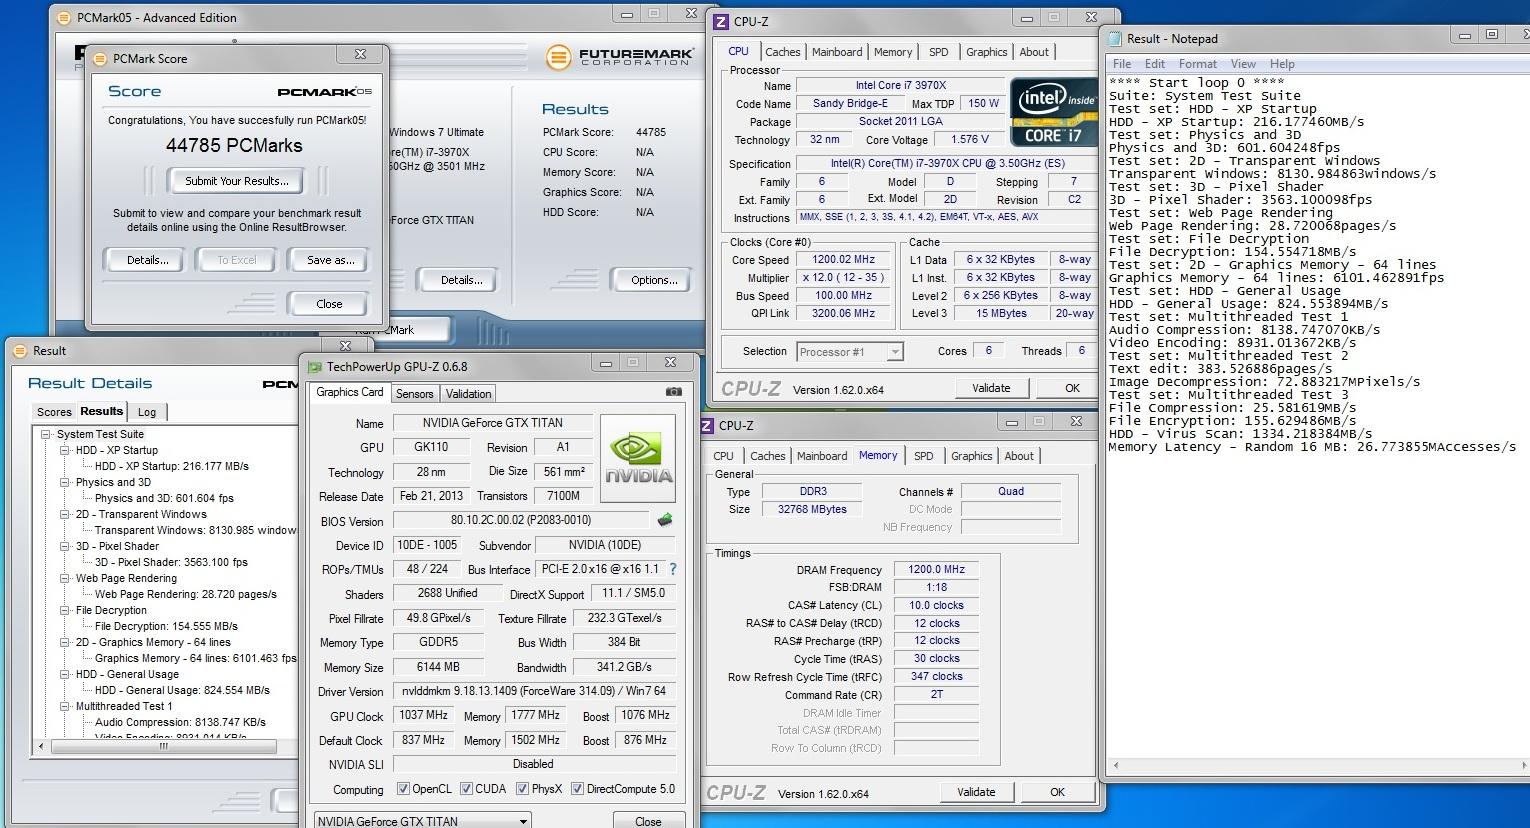Click the GPU Name field in GPU-Z
1530x828 pixels.
click(492, 423)
